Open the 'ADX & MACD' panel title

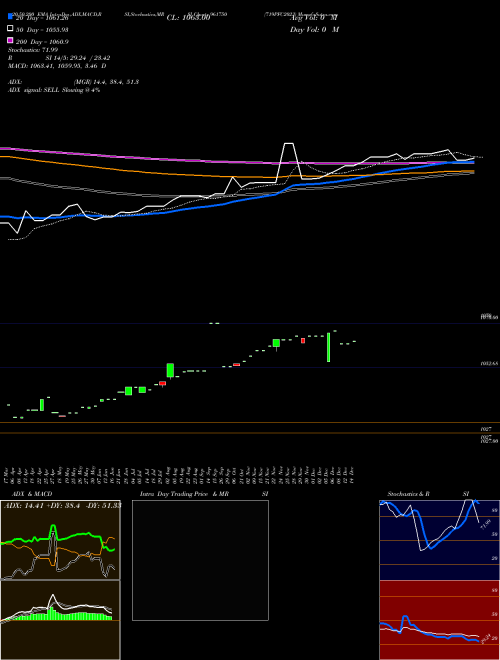[32, 494]
